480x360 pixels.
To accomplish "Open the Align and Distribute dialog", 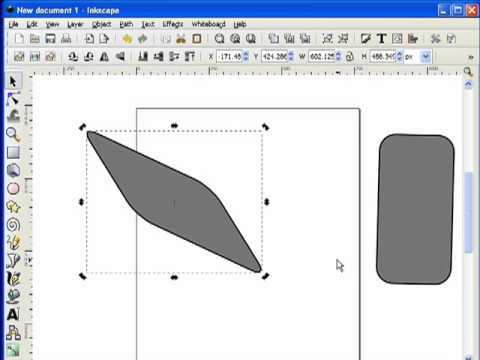I will pos(413,39).
